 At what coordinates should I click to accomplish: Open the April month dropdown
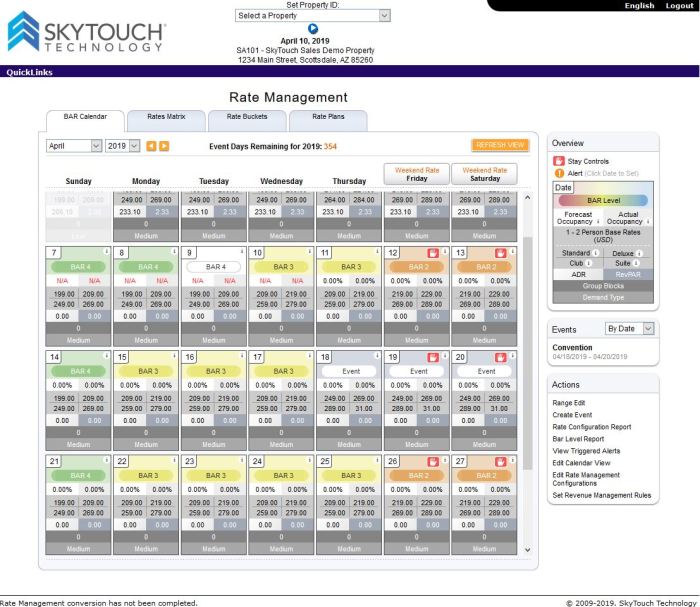click(x=74, y=146)
